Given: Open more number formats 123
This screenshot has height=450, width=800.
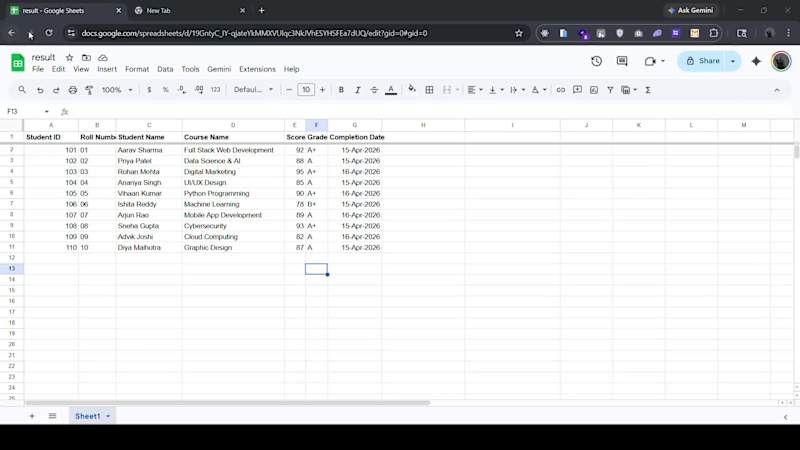Looking at the screenshot, I should point(215,90).
